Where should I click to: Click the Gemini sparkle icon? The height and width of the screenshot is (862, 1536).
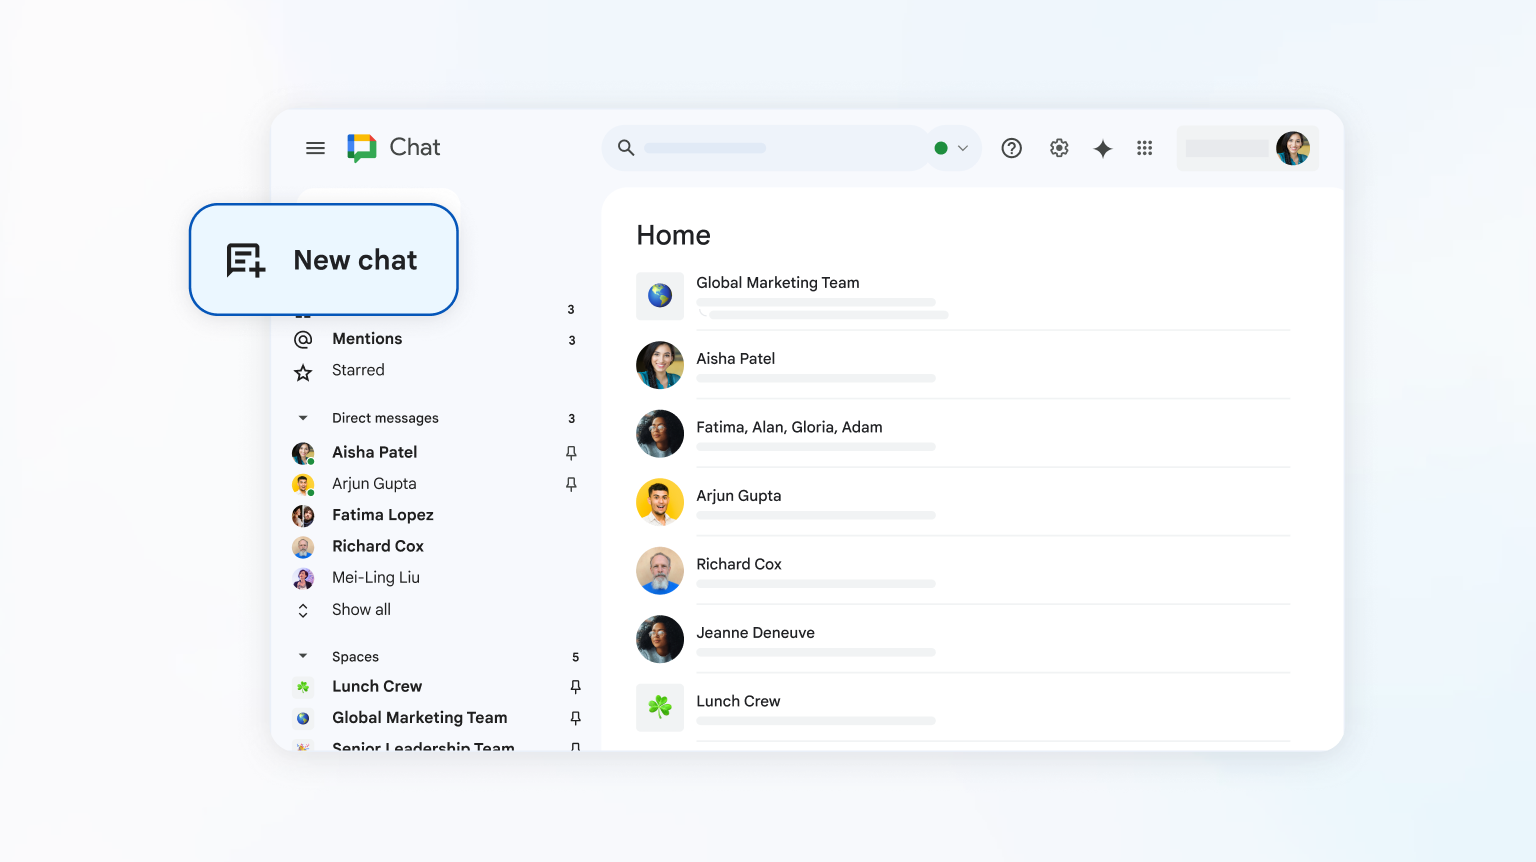[x=1102, y=148]
